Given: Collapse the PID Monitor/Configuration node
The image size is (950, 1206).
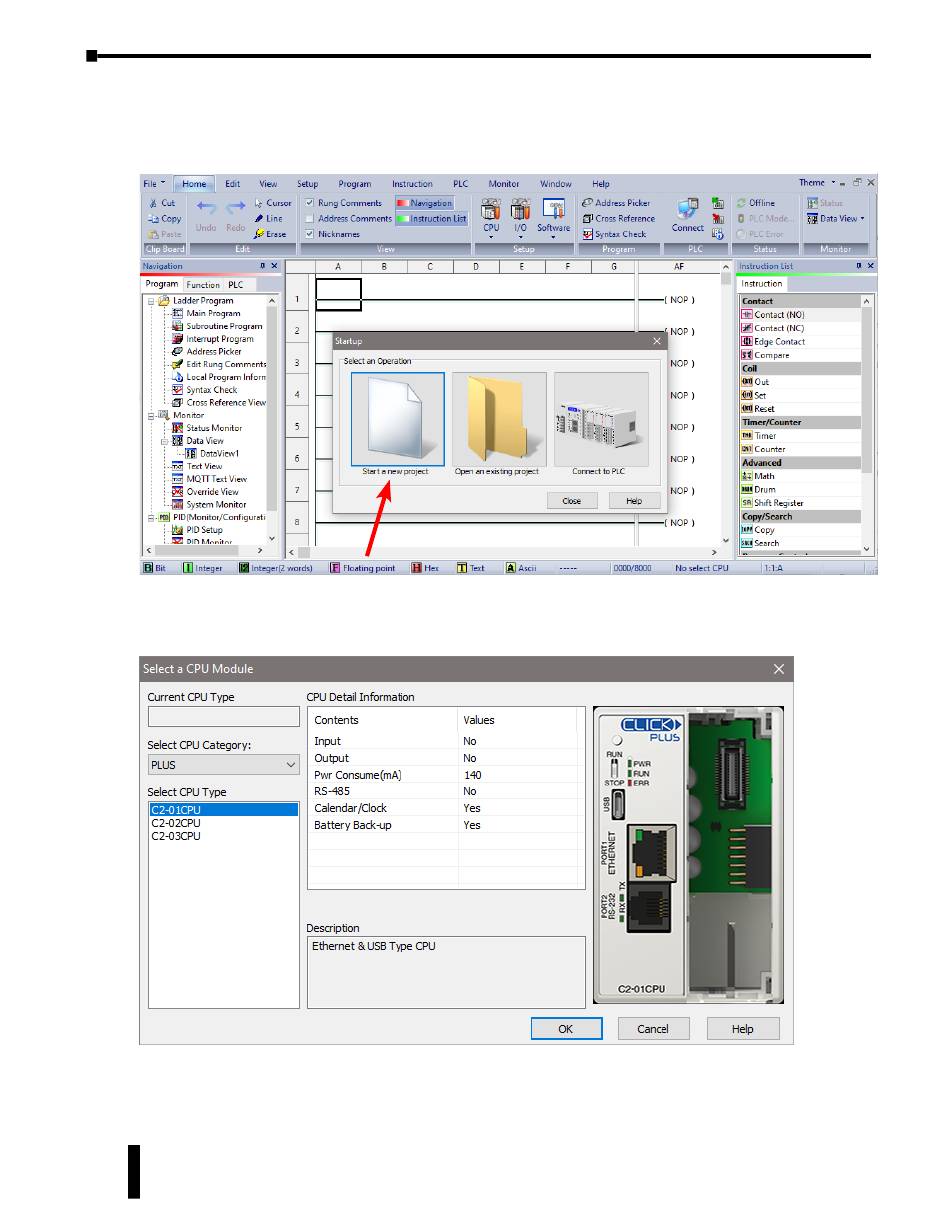Looking at the screenshot, I should tap(151, 517).
